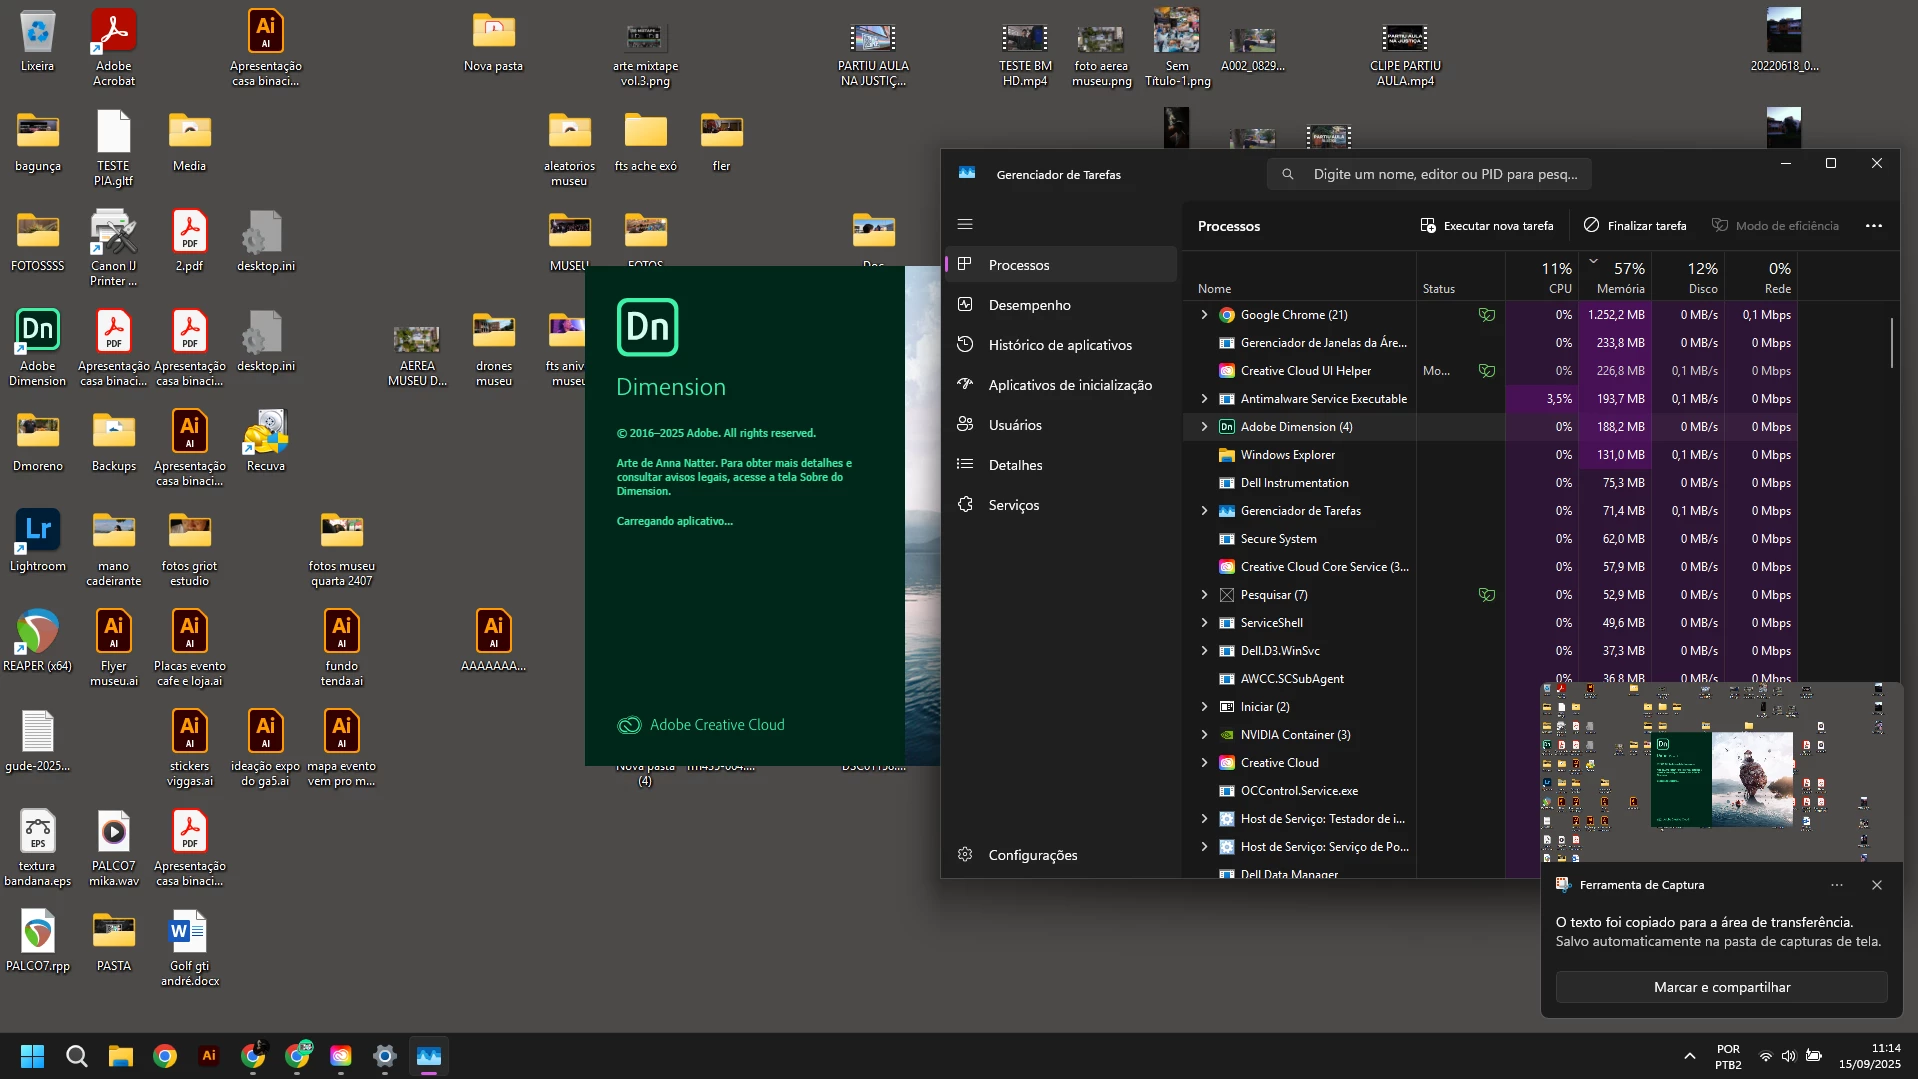
Task: Open the Usuários tab
Action: coord(1061,425)
